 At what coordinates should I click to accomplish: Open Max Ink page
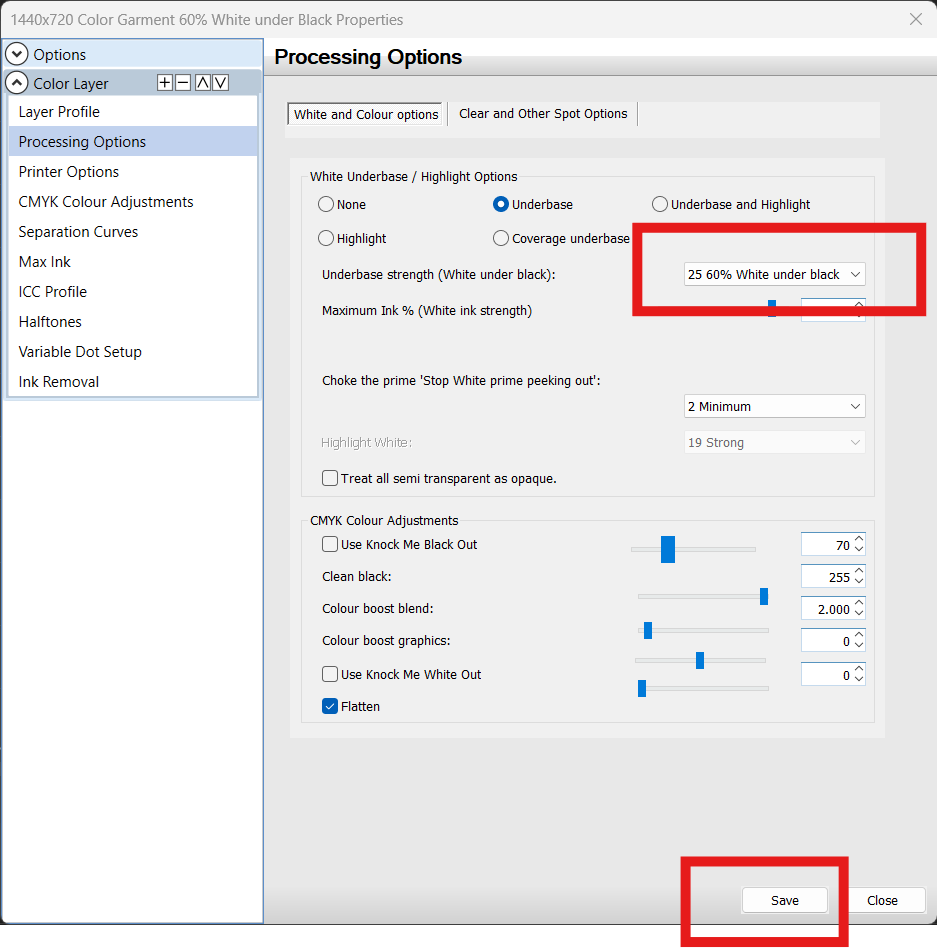click(x=133, y=262)
